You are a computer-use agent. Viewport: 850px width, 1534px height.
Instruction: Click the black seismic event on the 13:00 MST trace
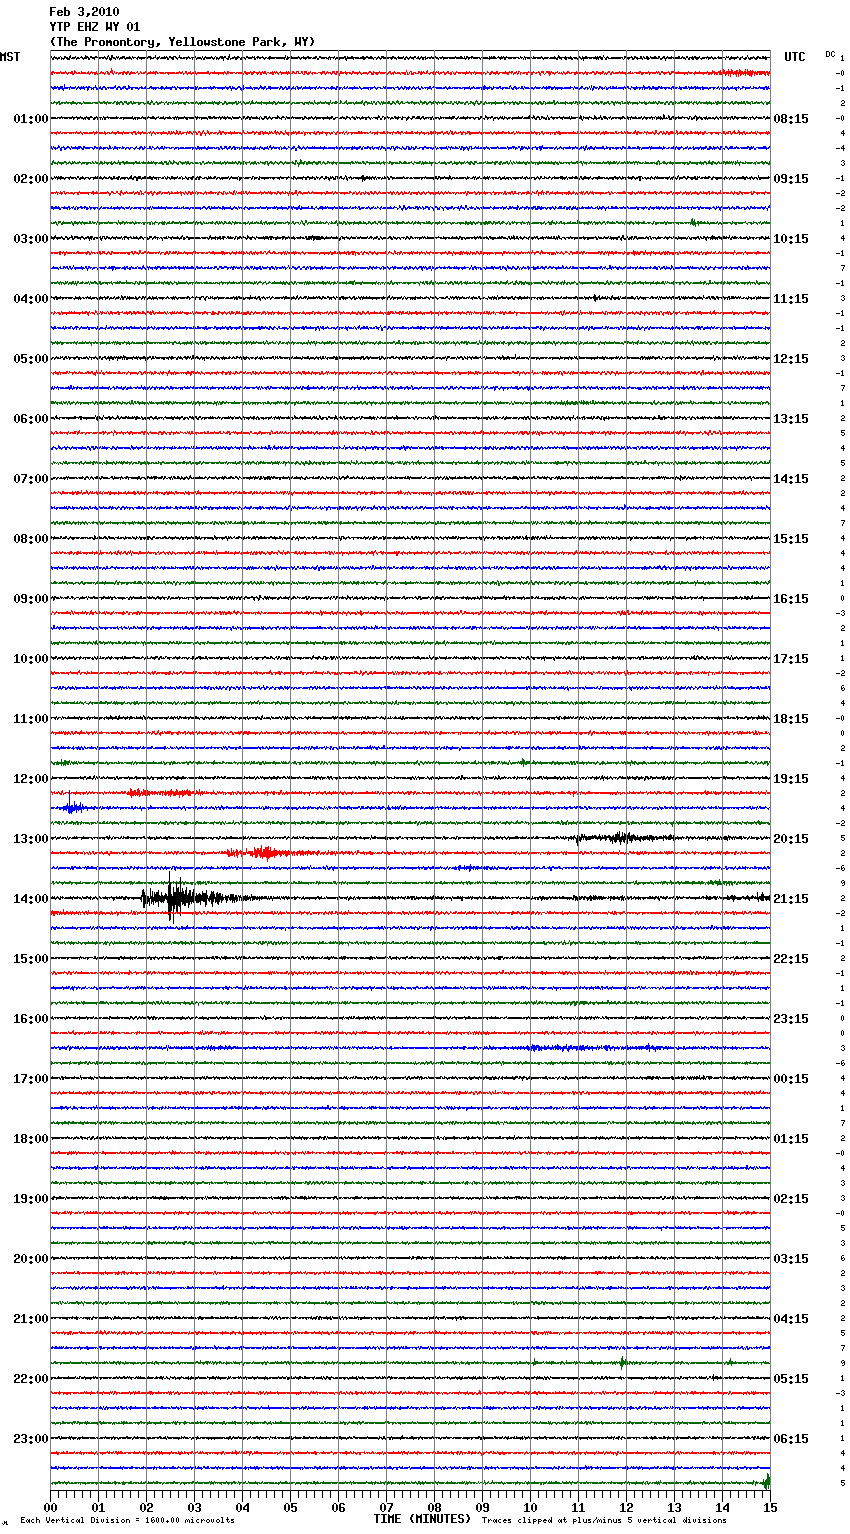click(620, 838)
